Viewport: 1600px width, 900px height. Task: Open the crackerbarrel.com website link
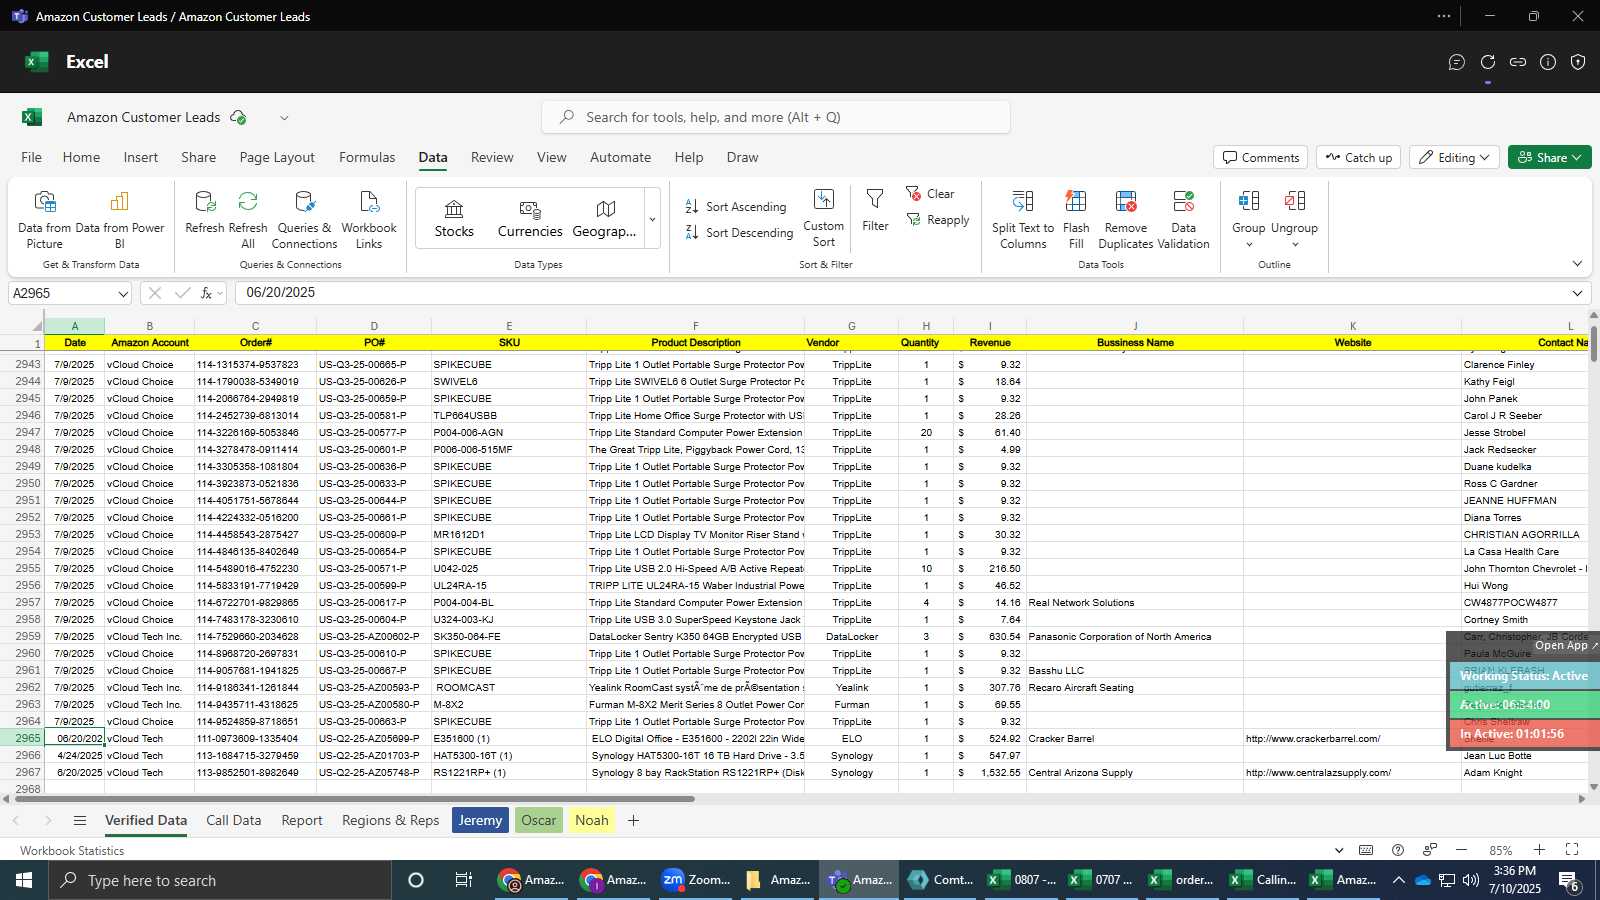tap(1312, 739)
